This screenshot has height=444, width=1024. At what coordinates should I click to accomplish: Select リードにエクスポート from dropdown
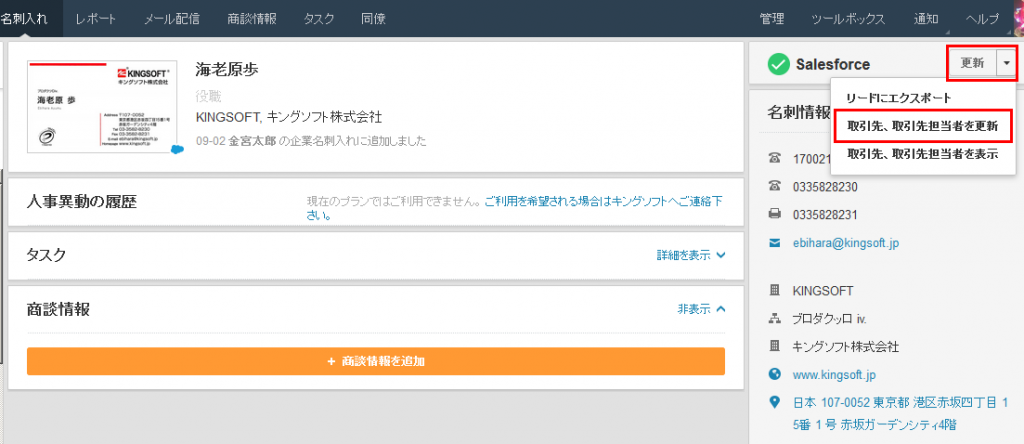[x=898, y=98]
